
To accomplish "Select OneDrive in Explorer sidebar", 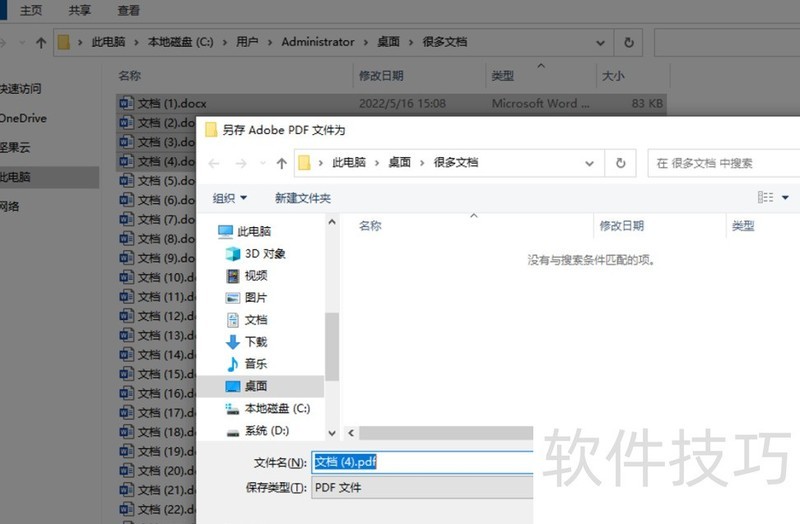I will (x=23, y=118).
